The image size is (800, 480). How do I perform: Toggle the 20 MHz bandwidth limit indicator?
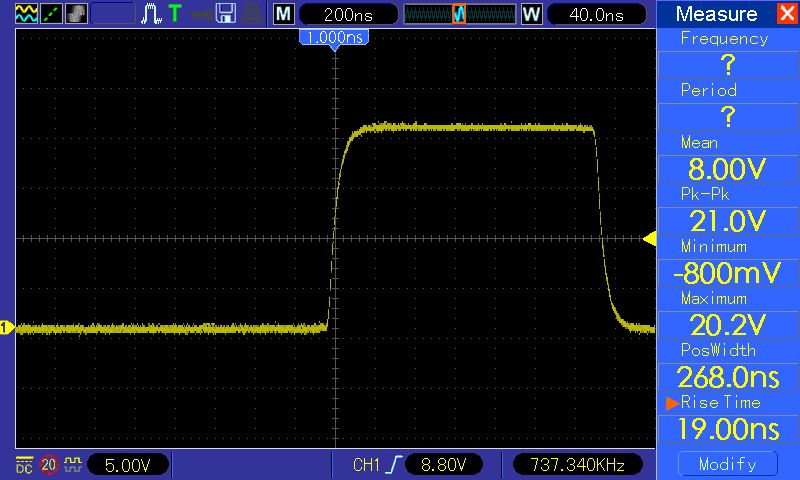coord(48,465)
